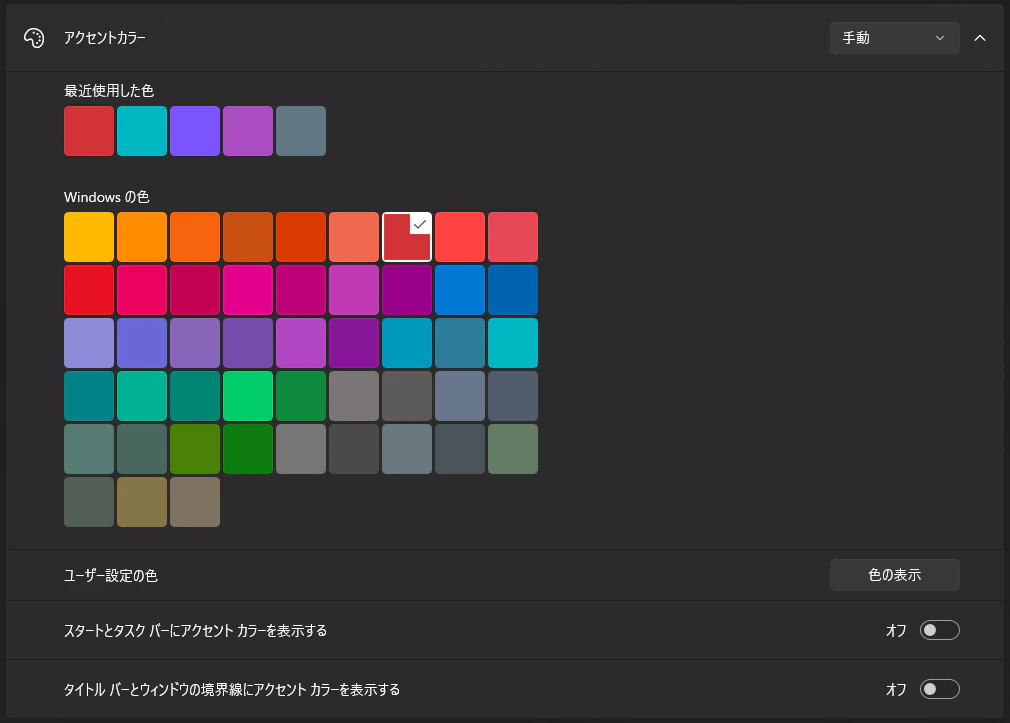Pick the violet recently used color

tap(195, 131)
